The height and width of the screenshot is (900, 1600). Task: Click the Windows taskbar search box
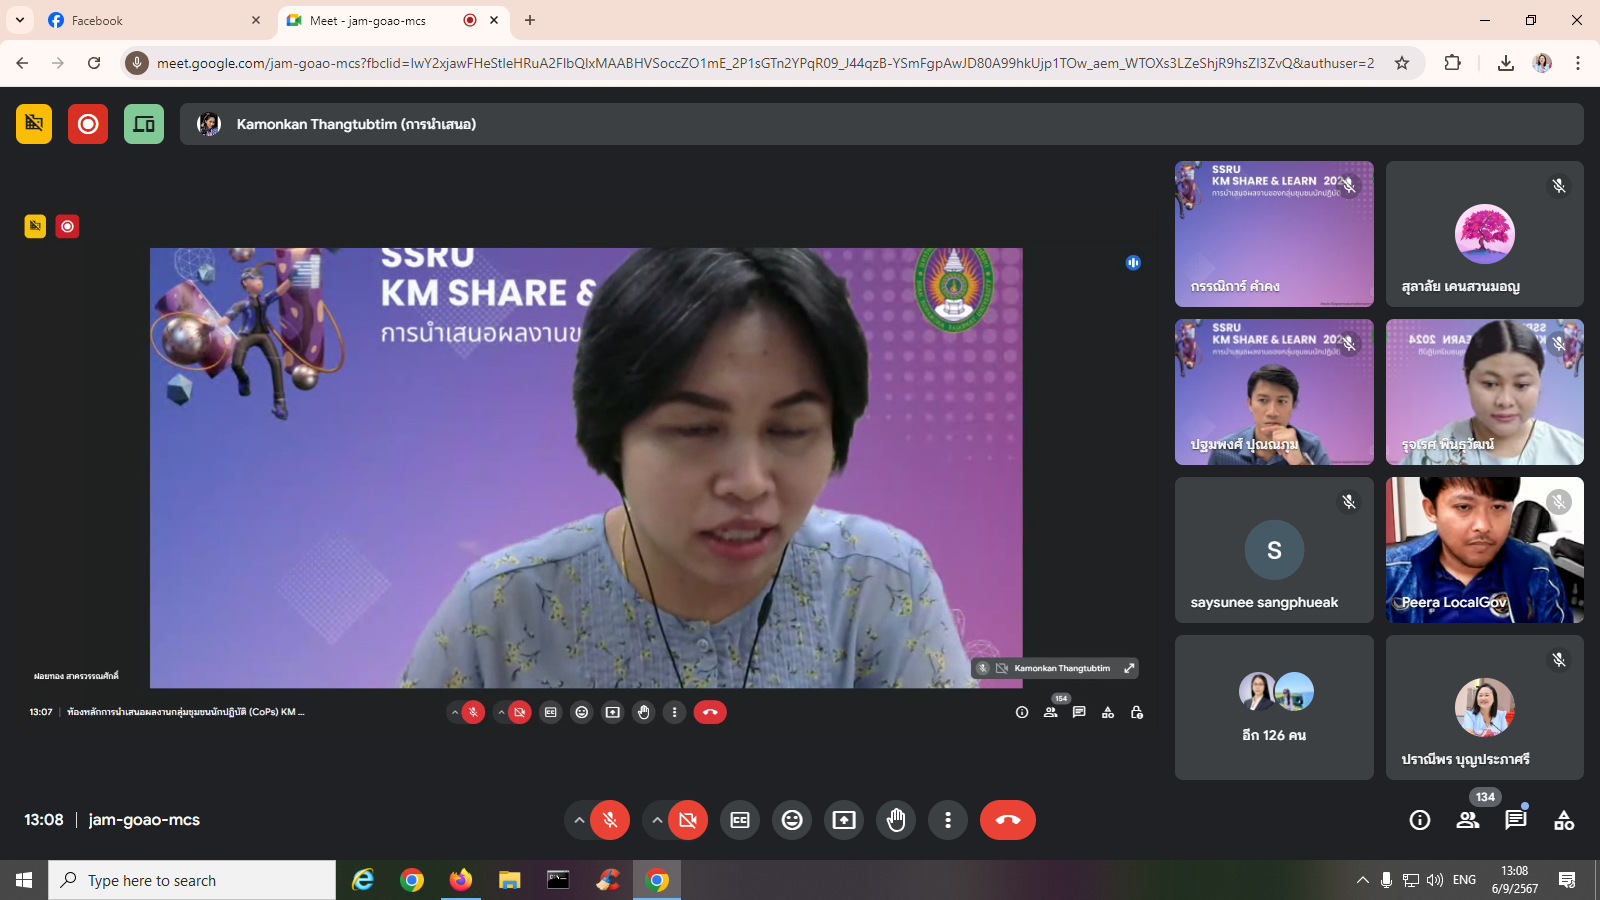[x=192, y=880]
